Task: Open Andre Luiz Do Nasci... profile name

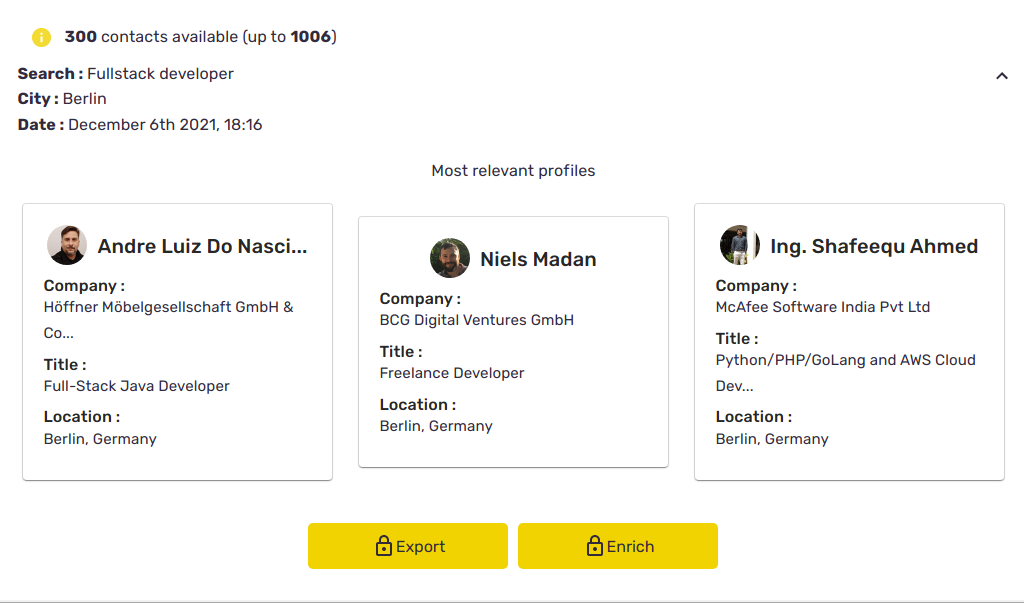Action: (202, 246)
